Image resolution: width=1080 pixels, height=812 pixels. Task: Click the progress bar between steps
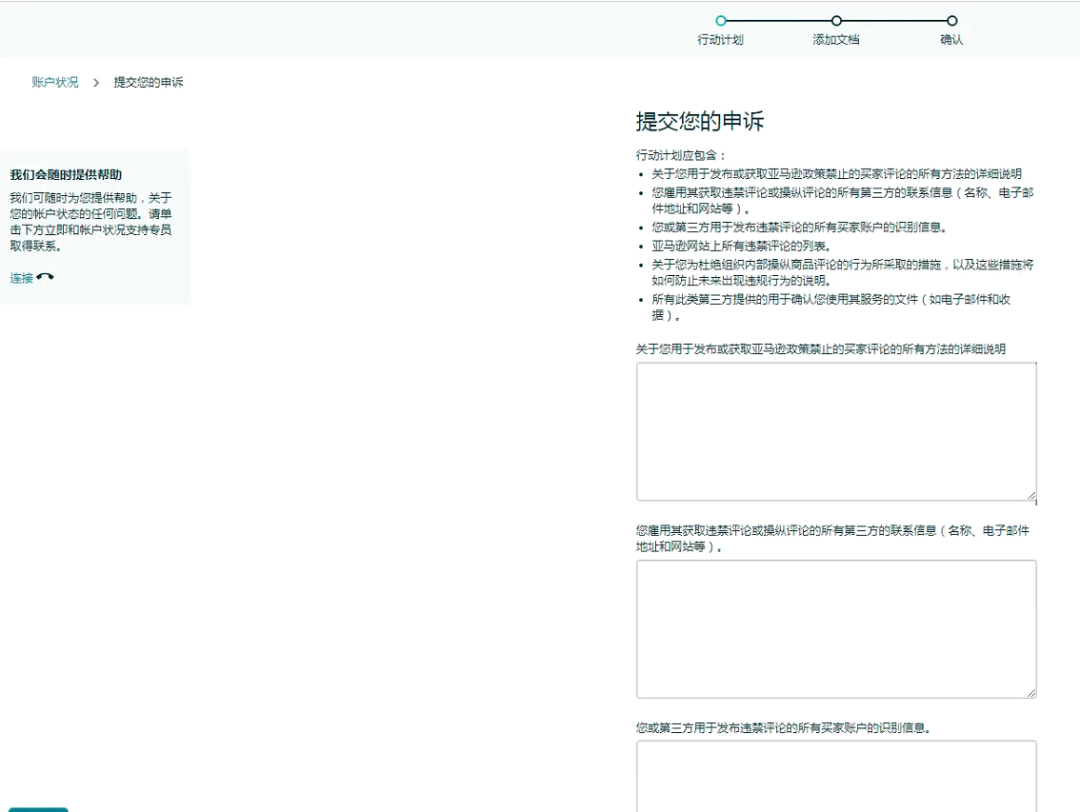click(x=780, y=20)
